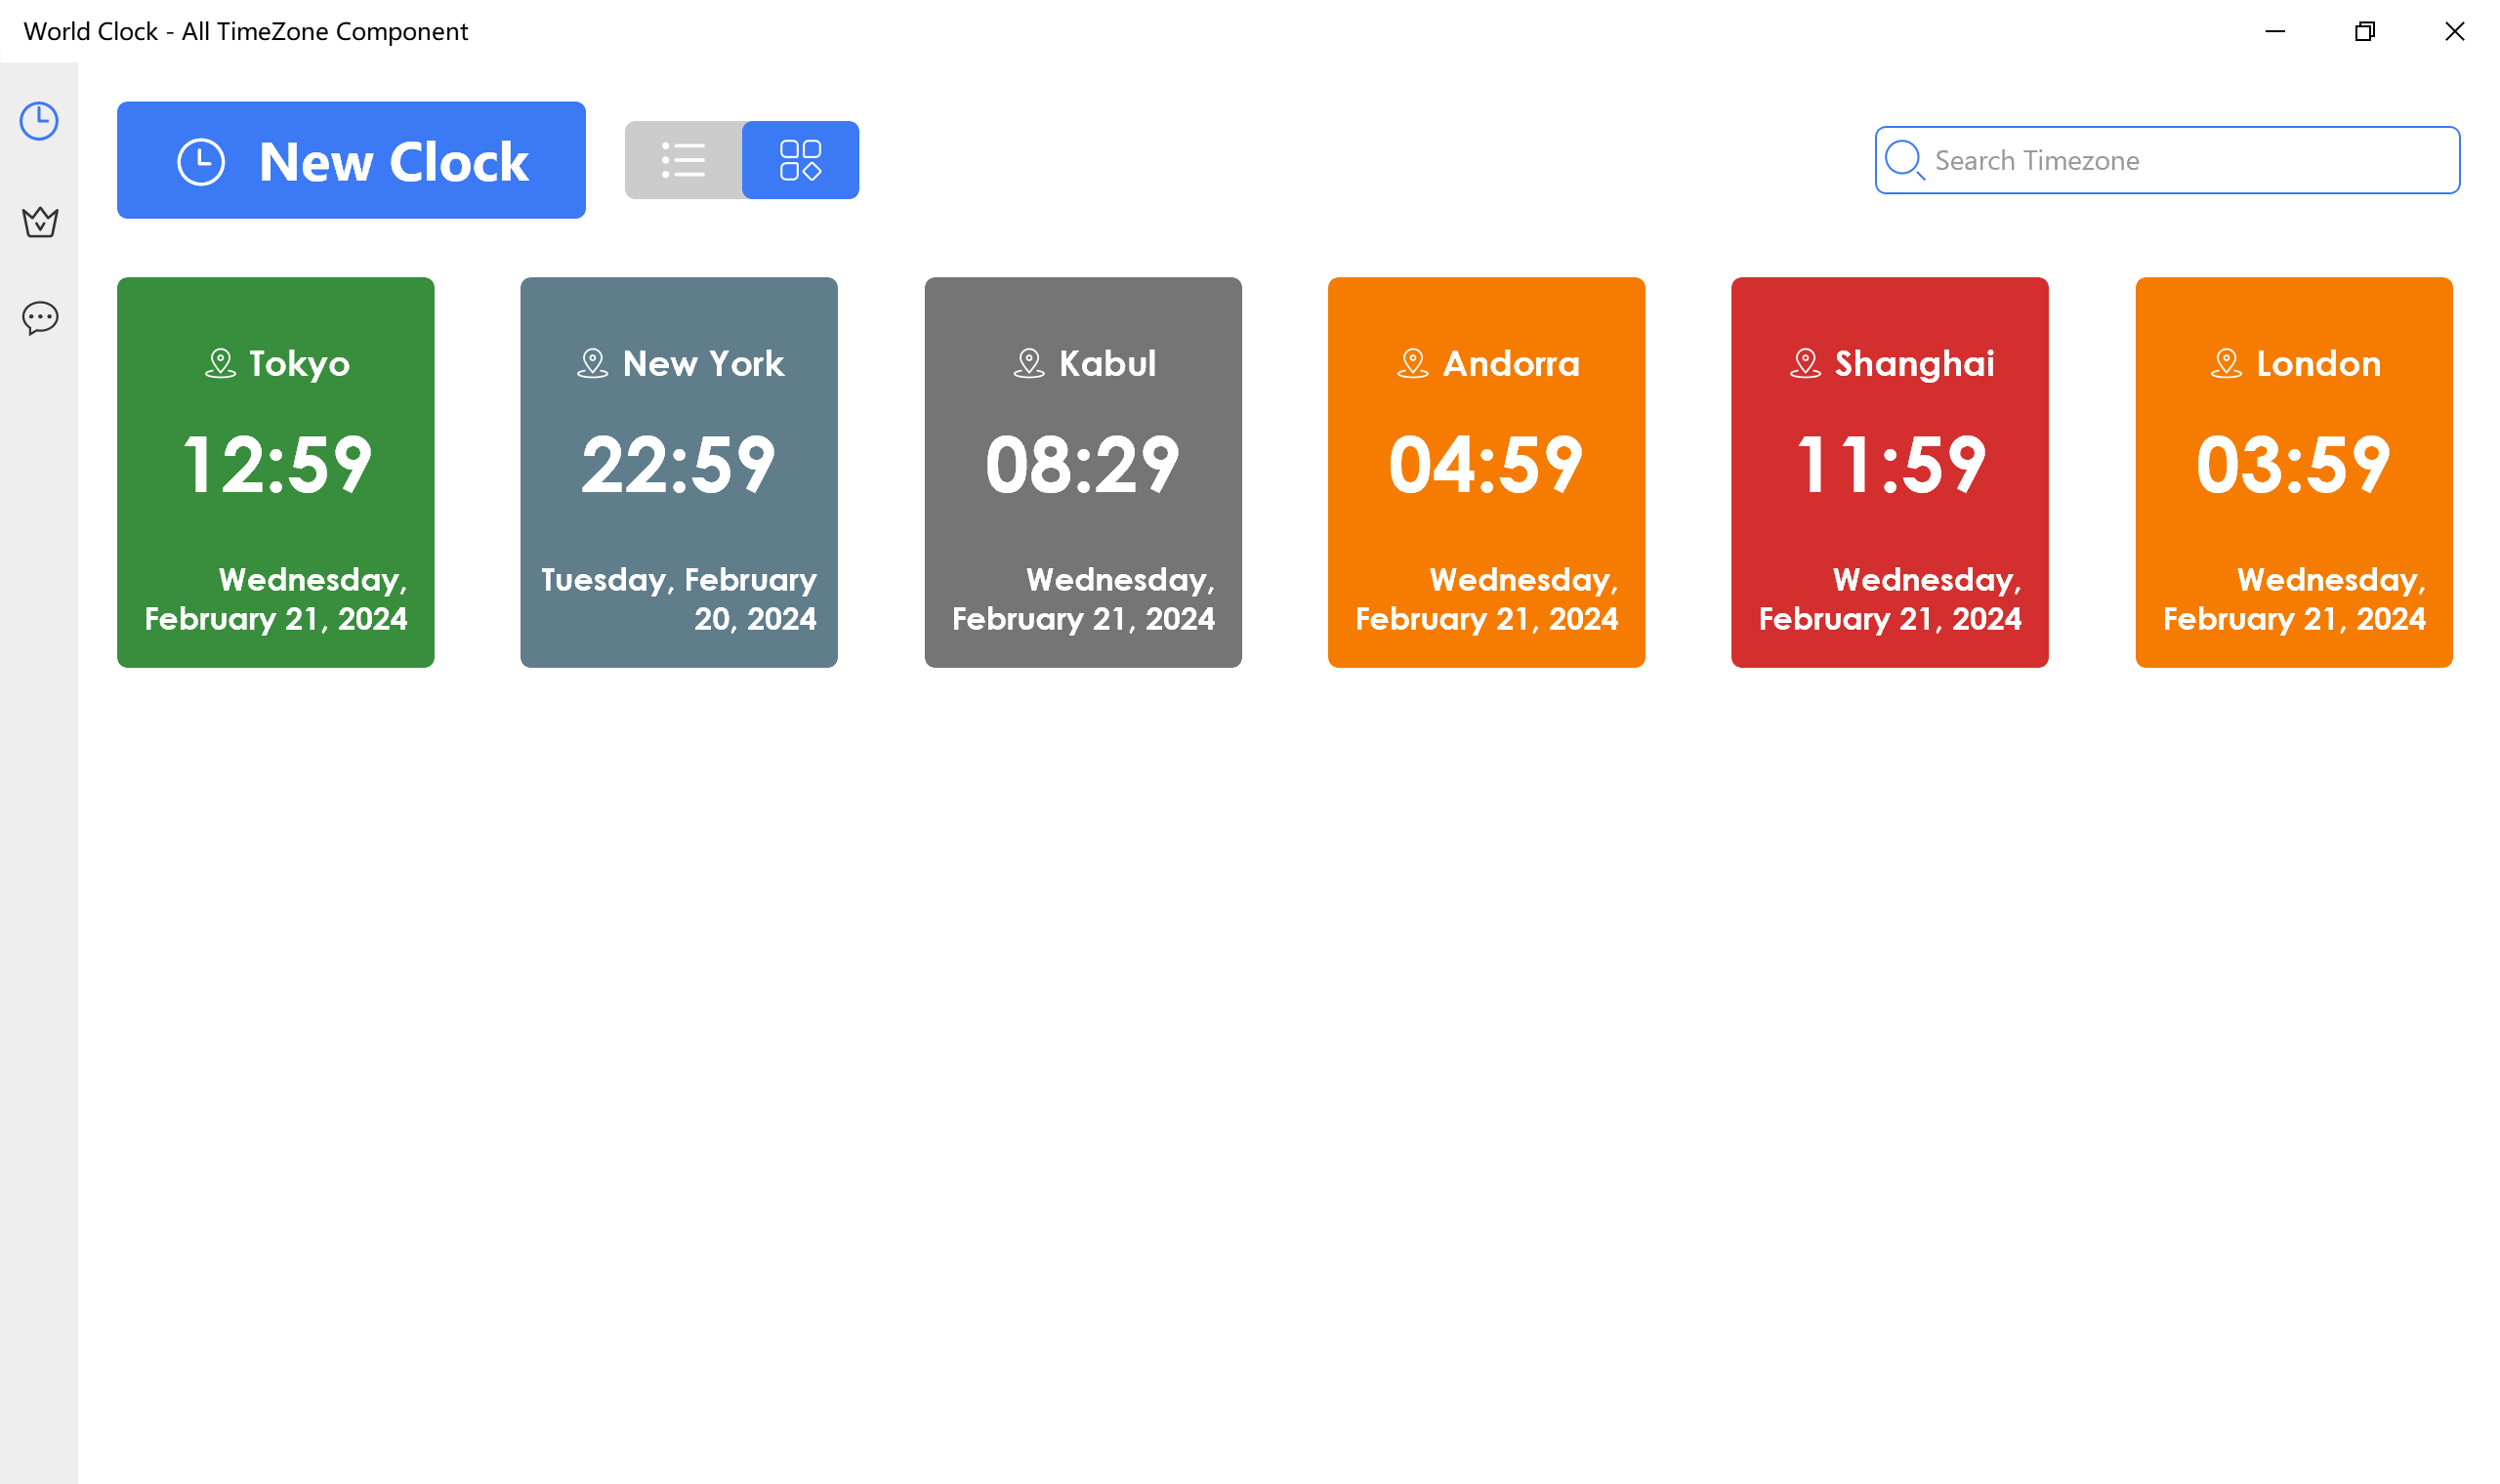Select the clock icon in the left sidebar
Viewport: 2500px width, 1484px height.
coord(39,120)
